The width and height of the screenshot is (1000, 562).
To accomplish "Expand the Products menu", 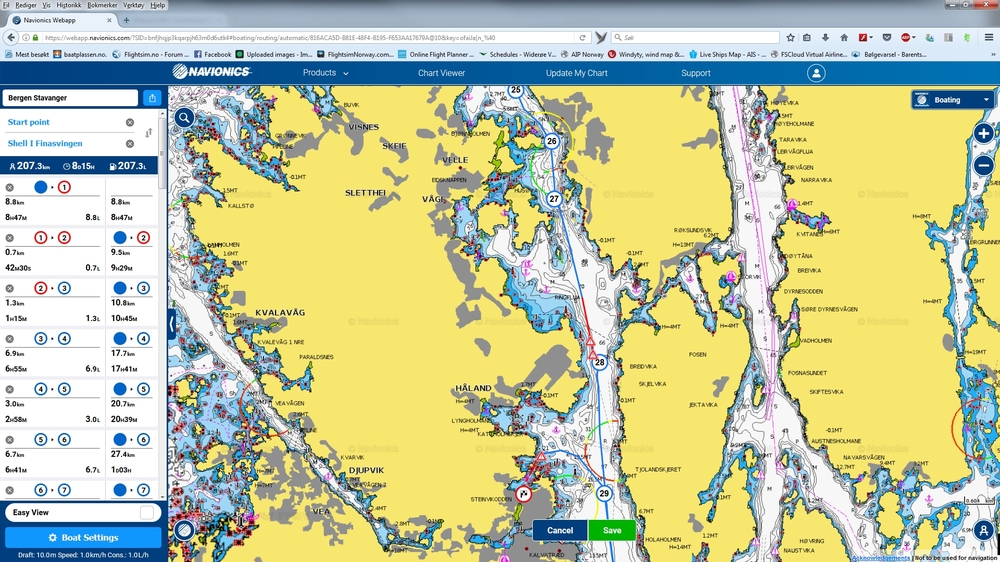I will point(325,73).
